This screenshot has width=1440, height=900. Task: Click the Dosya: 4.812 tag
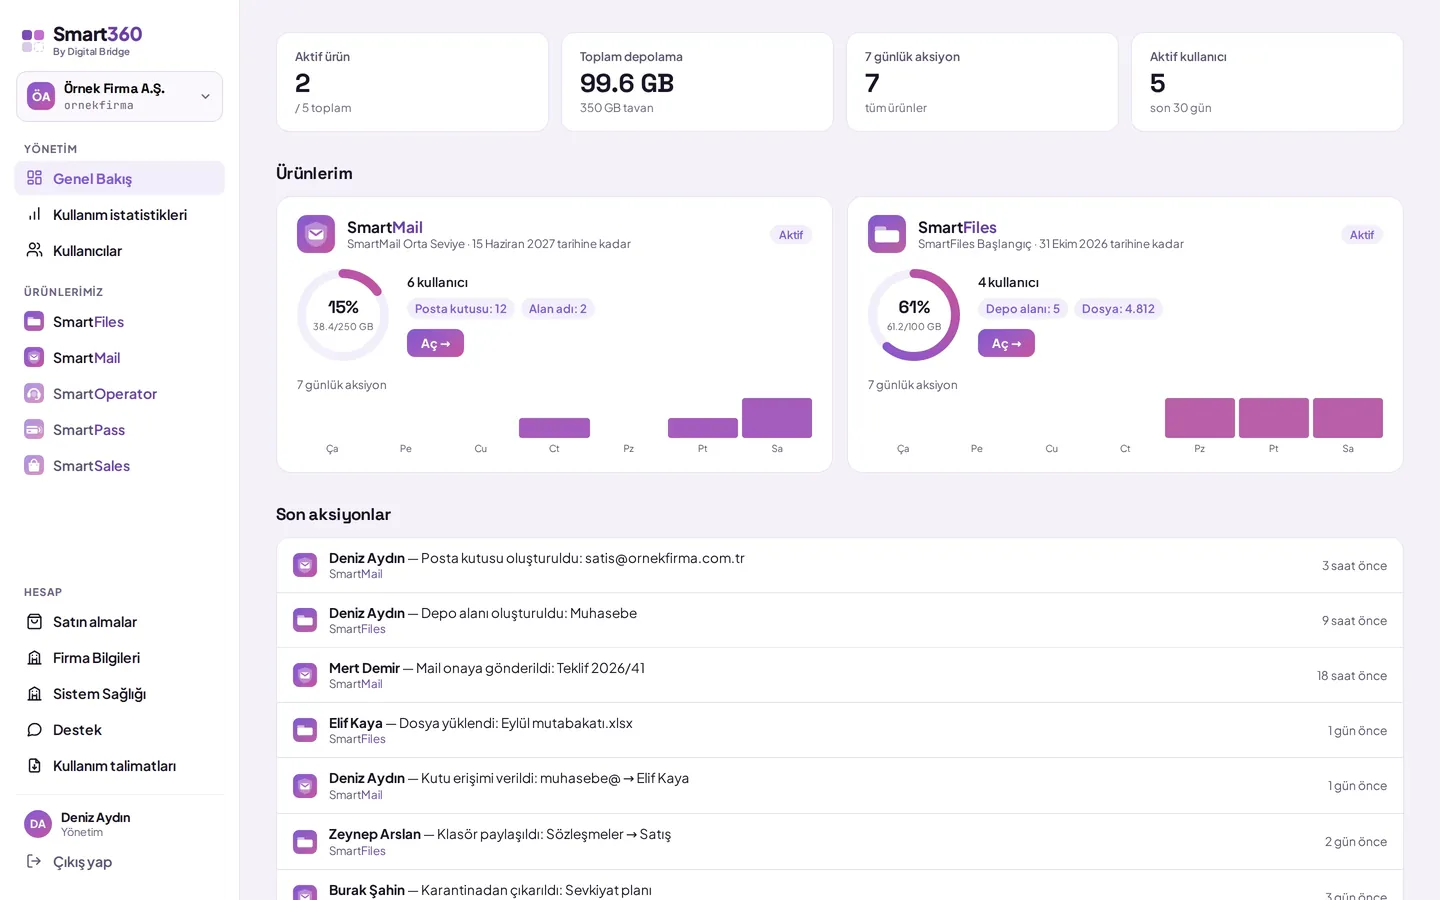click(1118, 309)
